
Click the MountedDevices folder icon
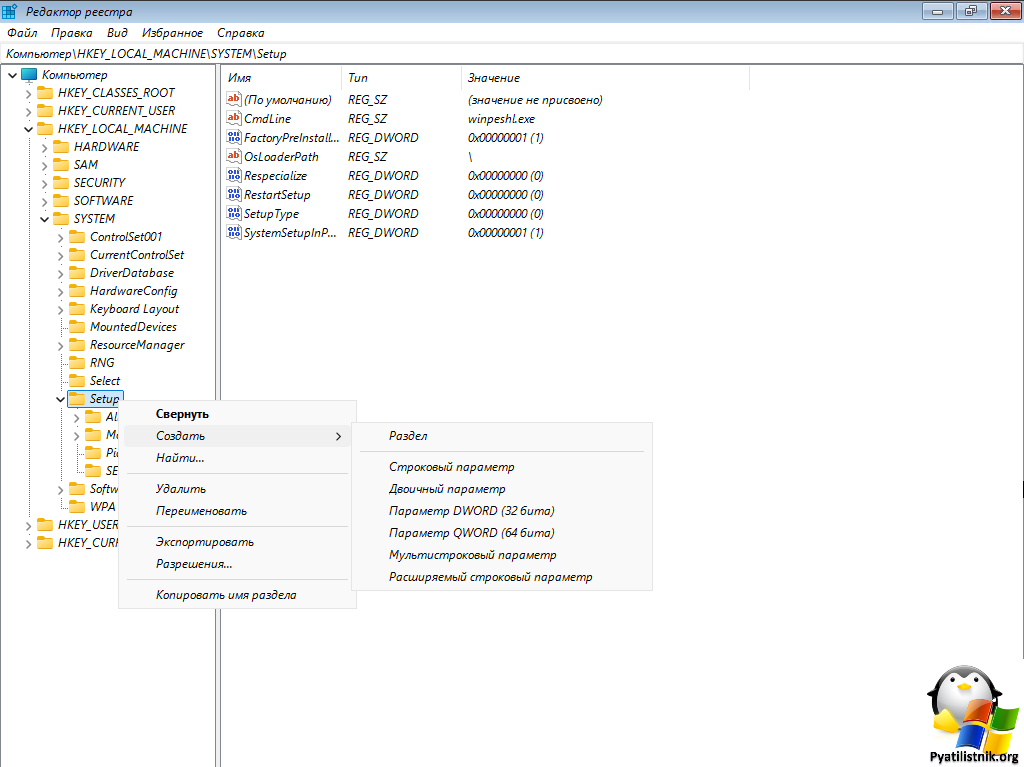[x=77, y=327]
